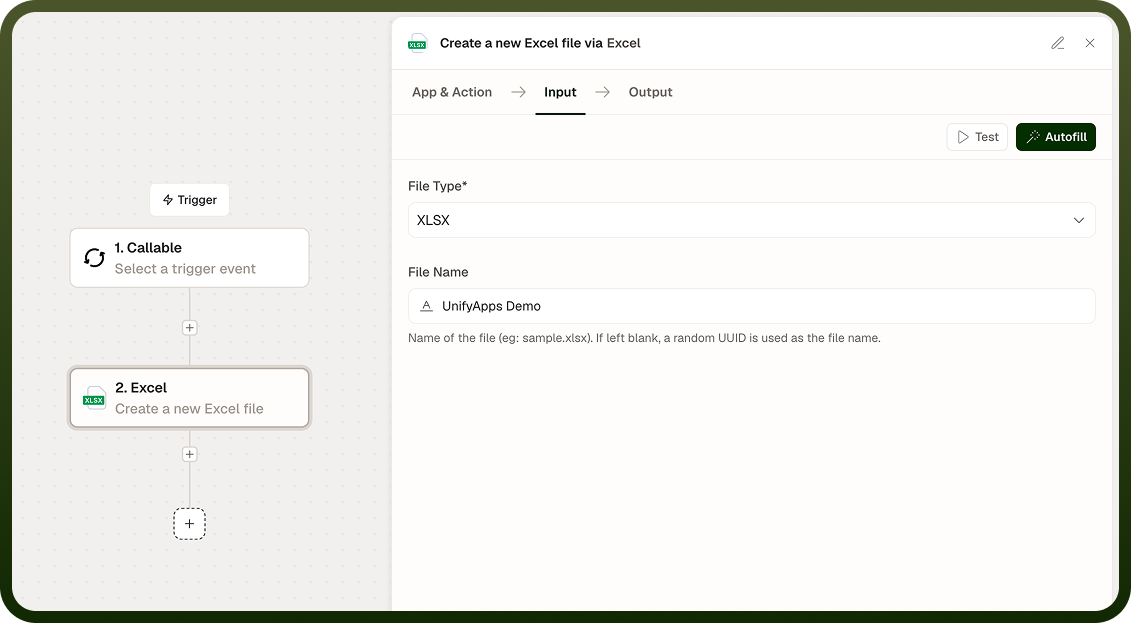Click the 'File Type*' label
1131x623 pixels.
tap(438, 186)
